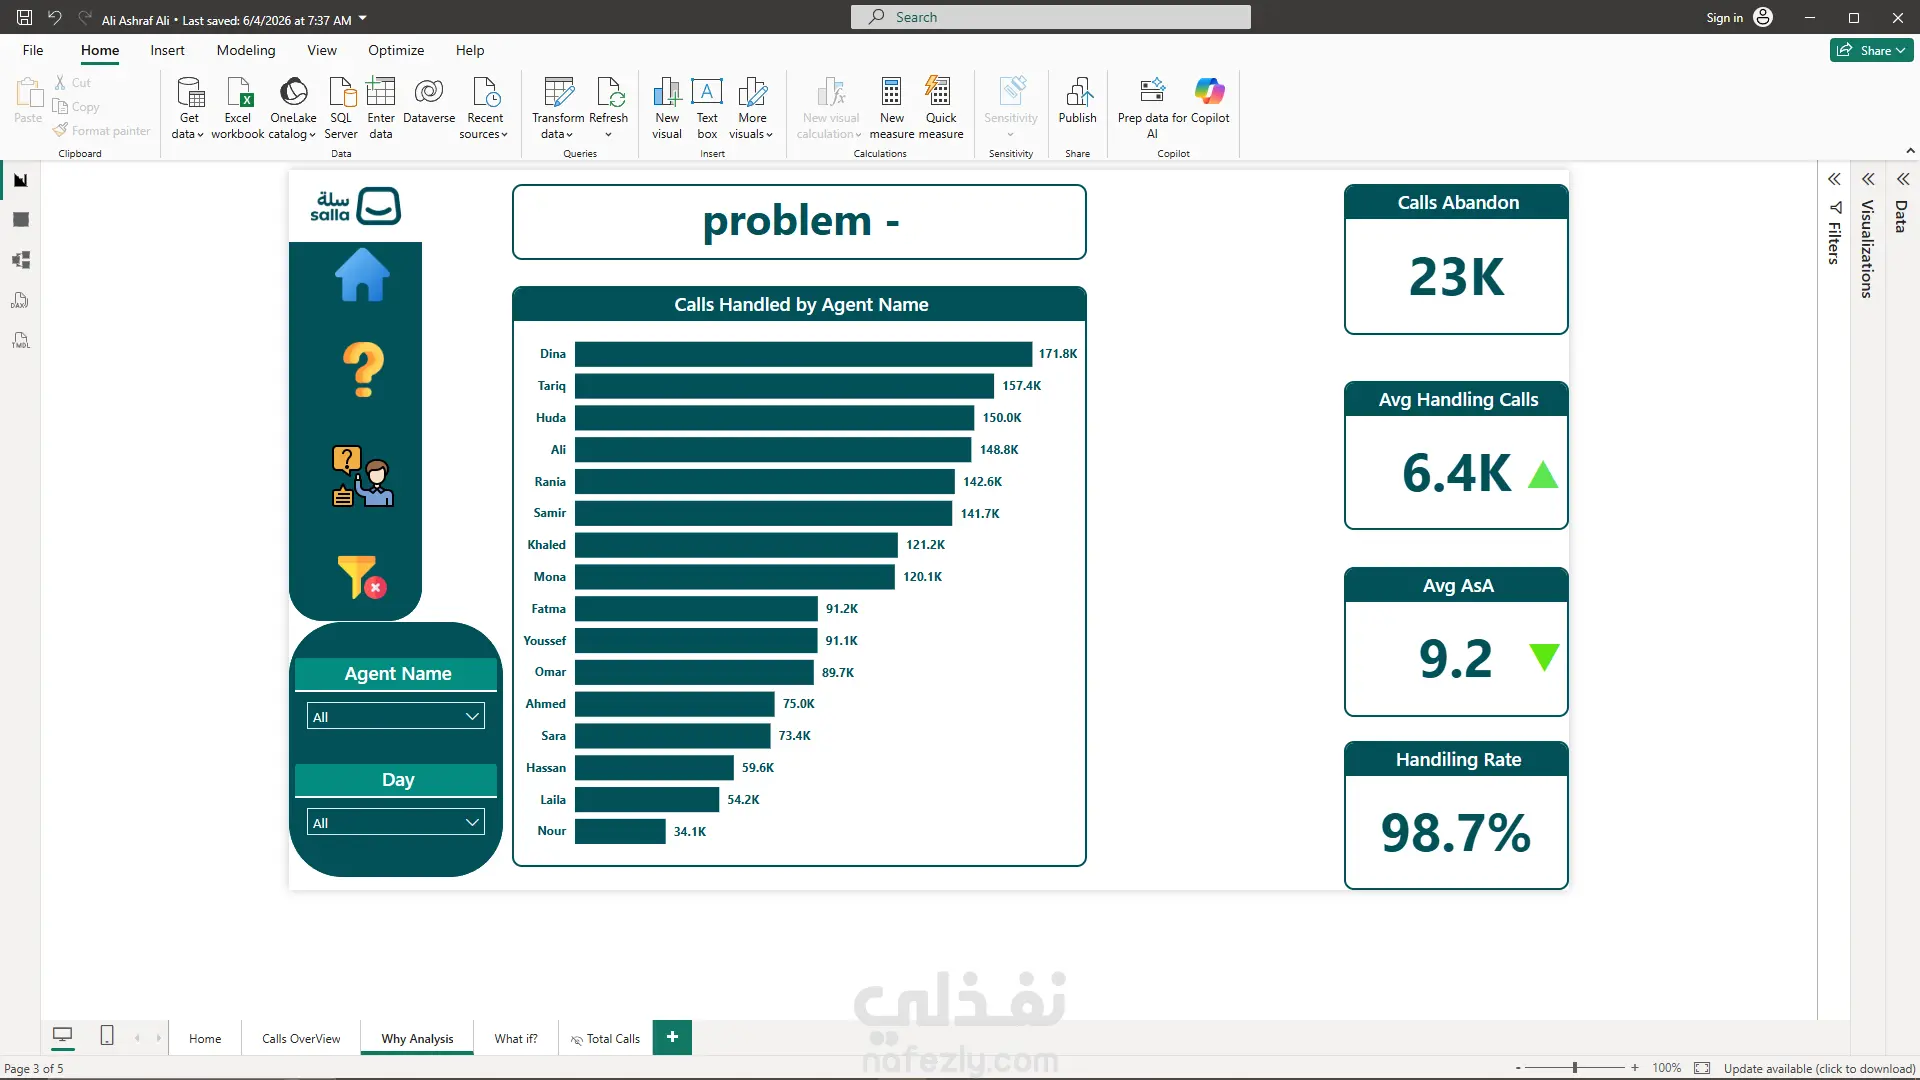Open the View ribbon tab

(x=322, y=50)
